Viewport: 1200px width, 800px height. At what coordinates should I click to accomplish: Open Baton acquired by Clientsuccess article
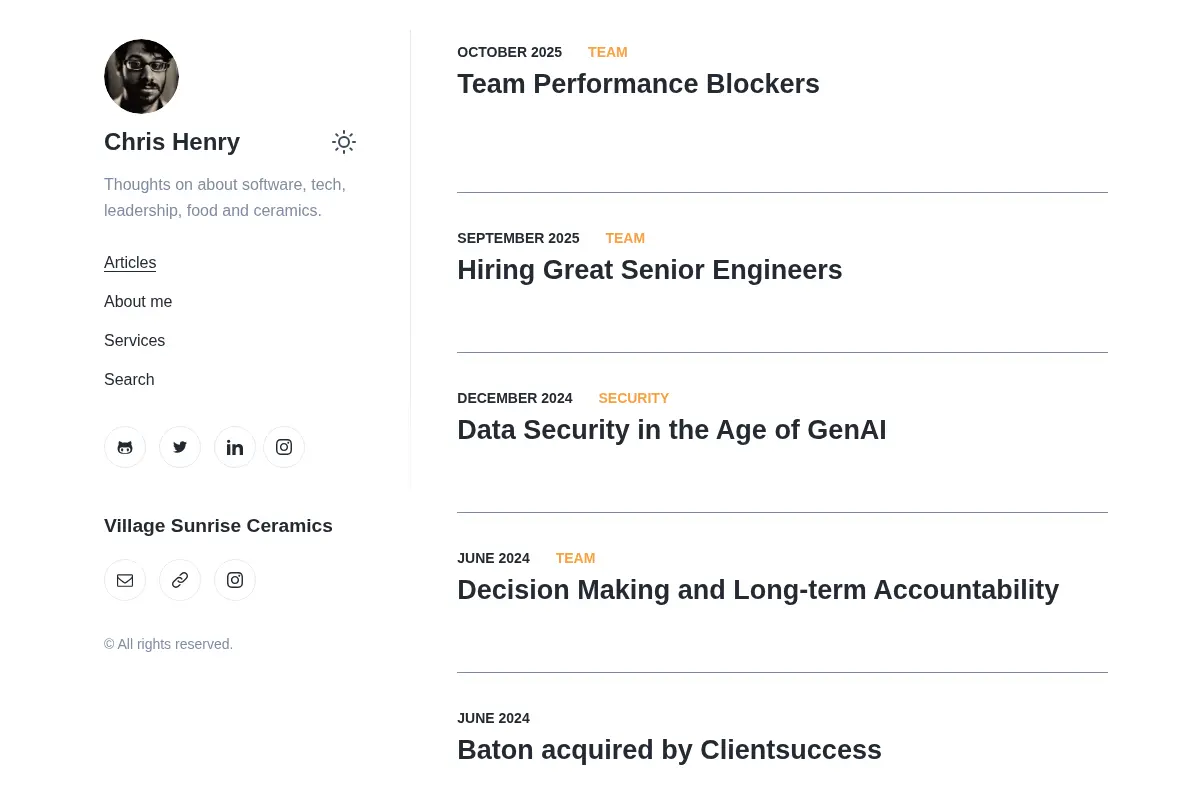pyautogui.click(x=669, y=750)
